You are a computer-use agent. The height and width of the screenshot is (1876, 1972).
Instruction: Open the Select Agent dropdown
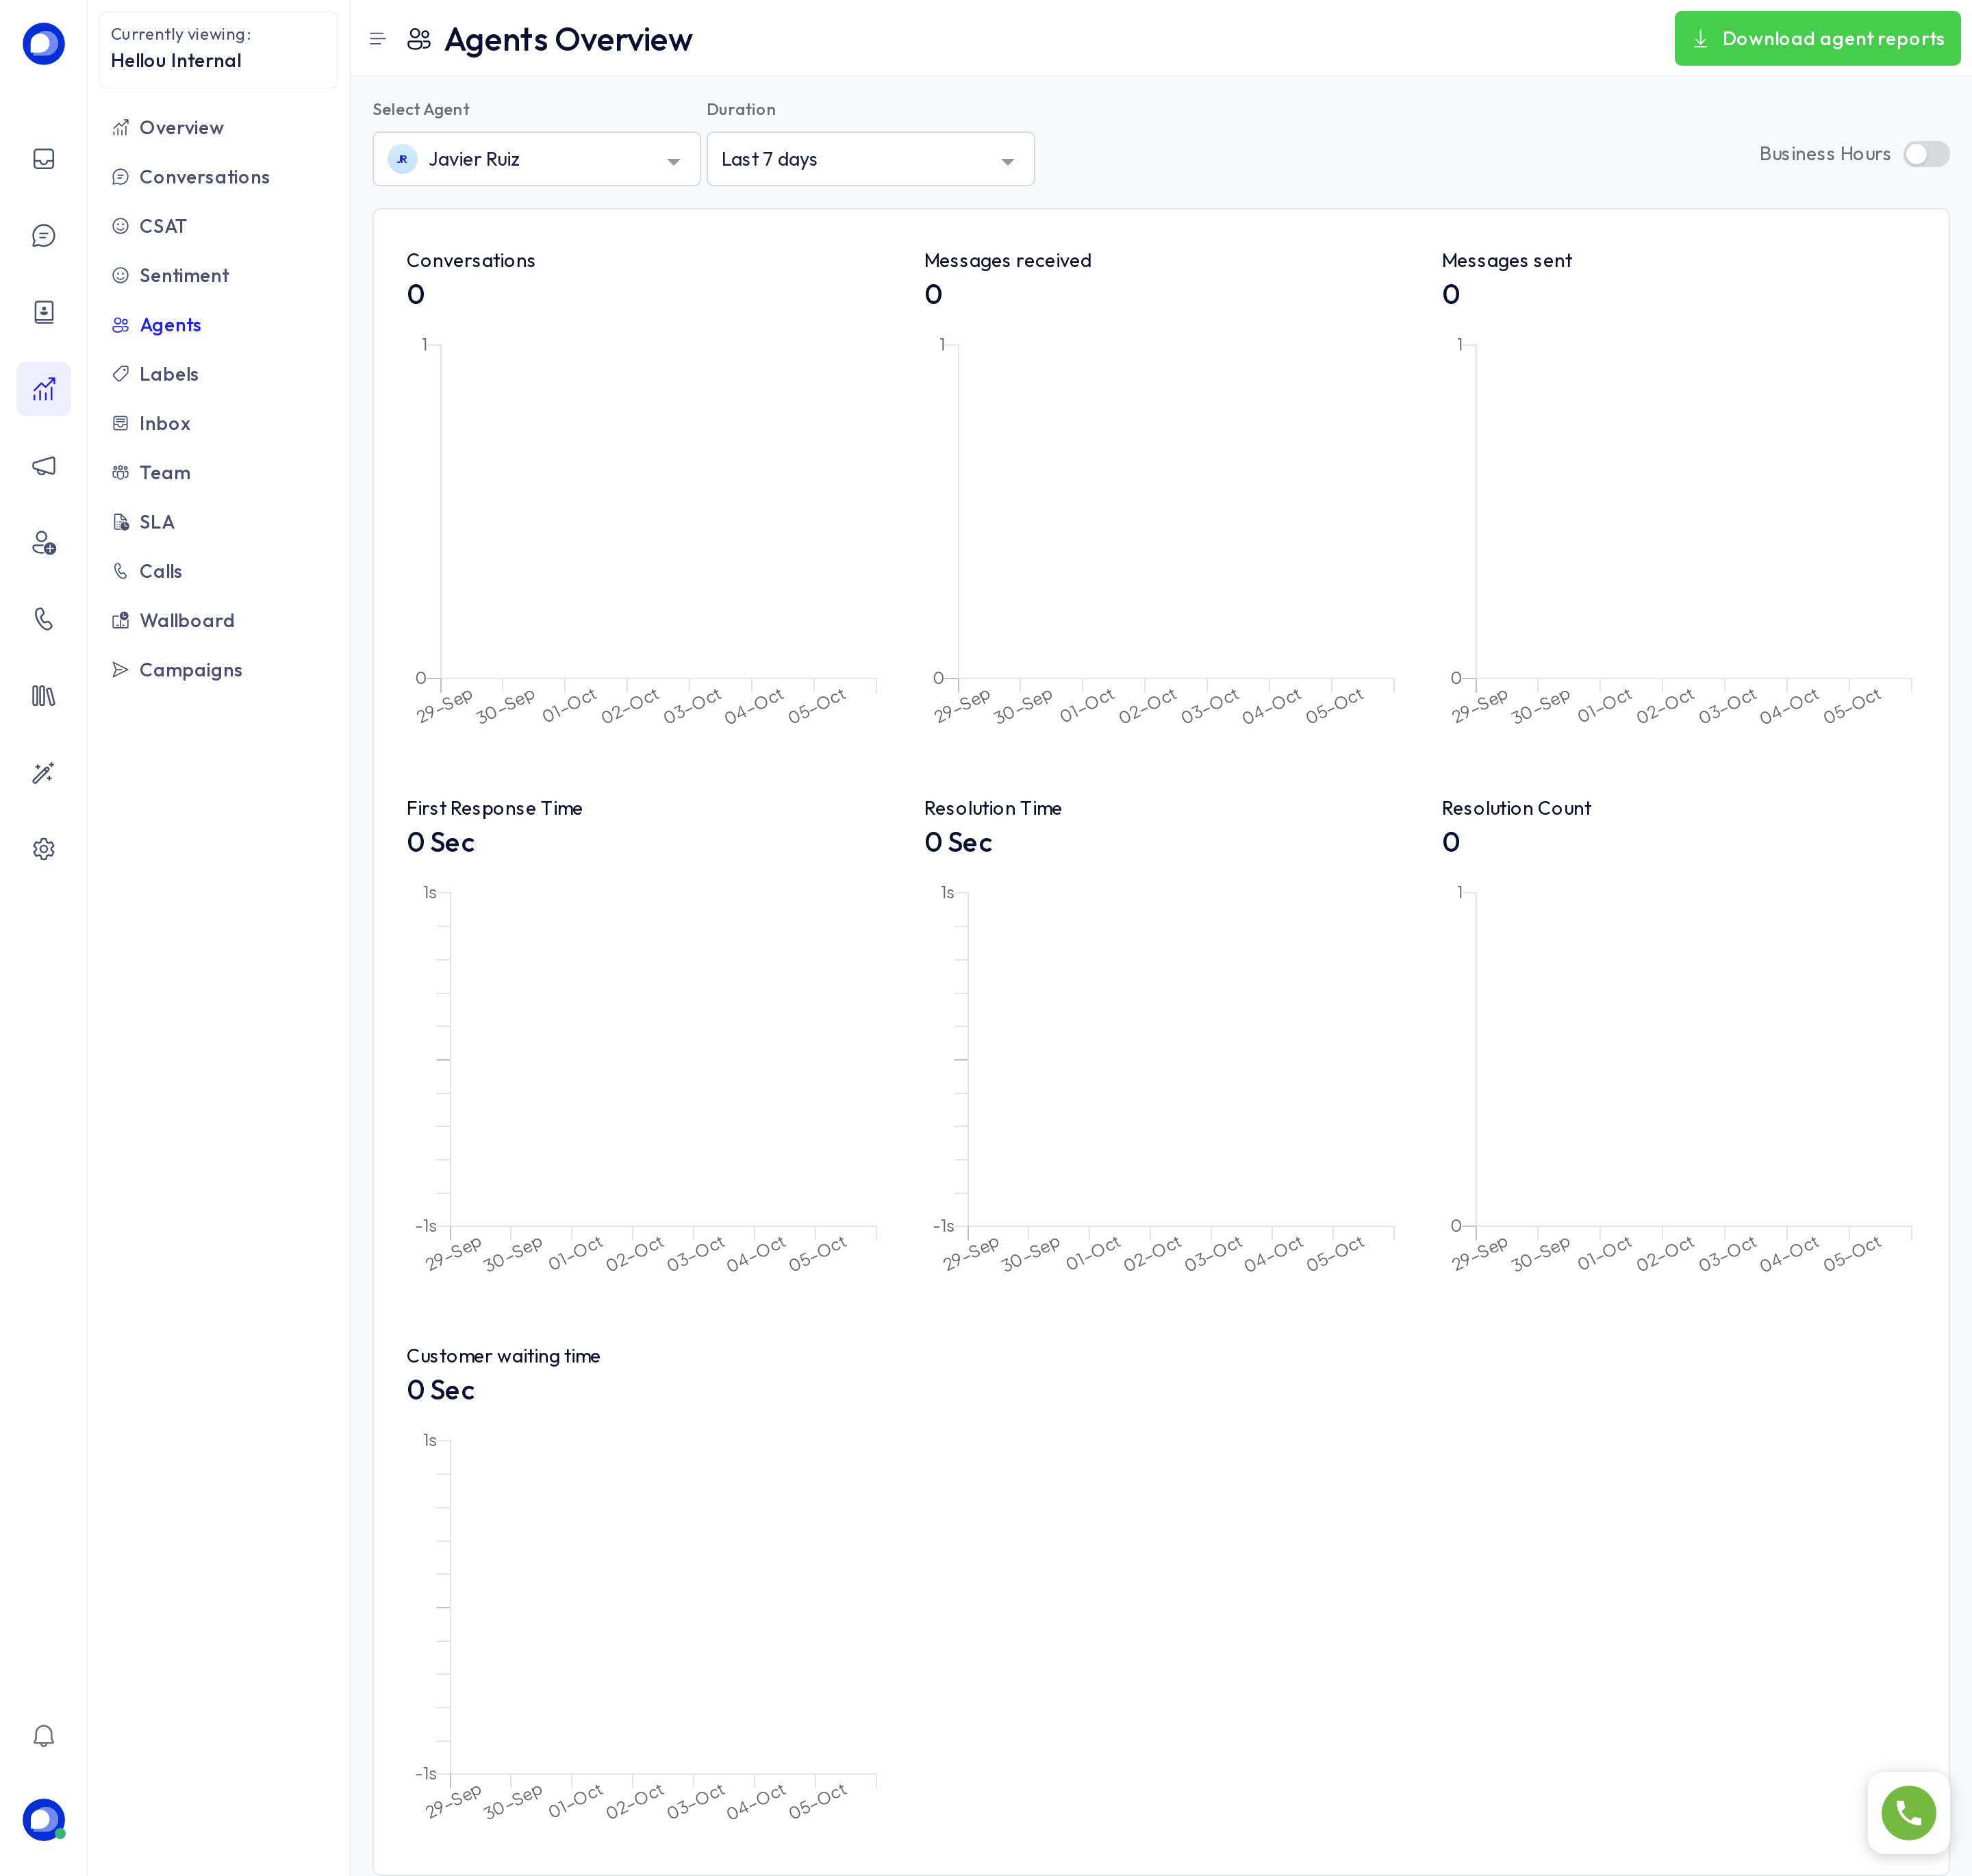pos(536,159)
